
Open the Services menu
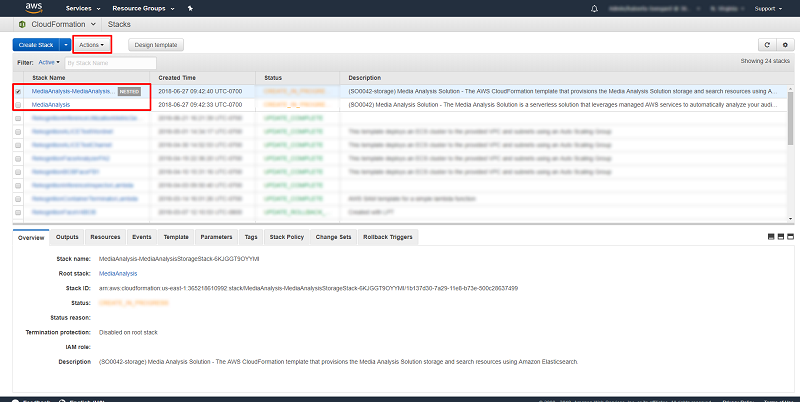click(83, 9)
